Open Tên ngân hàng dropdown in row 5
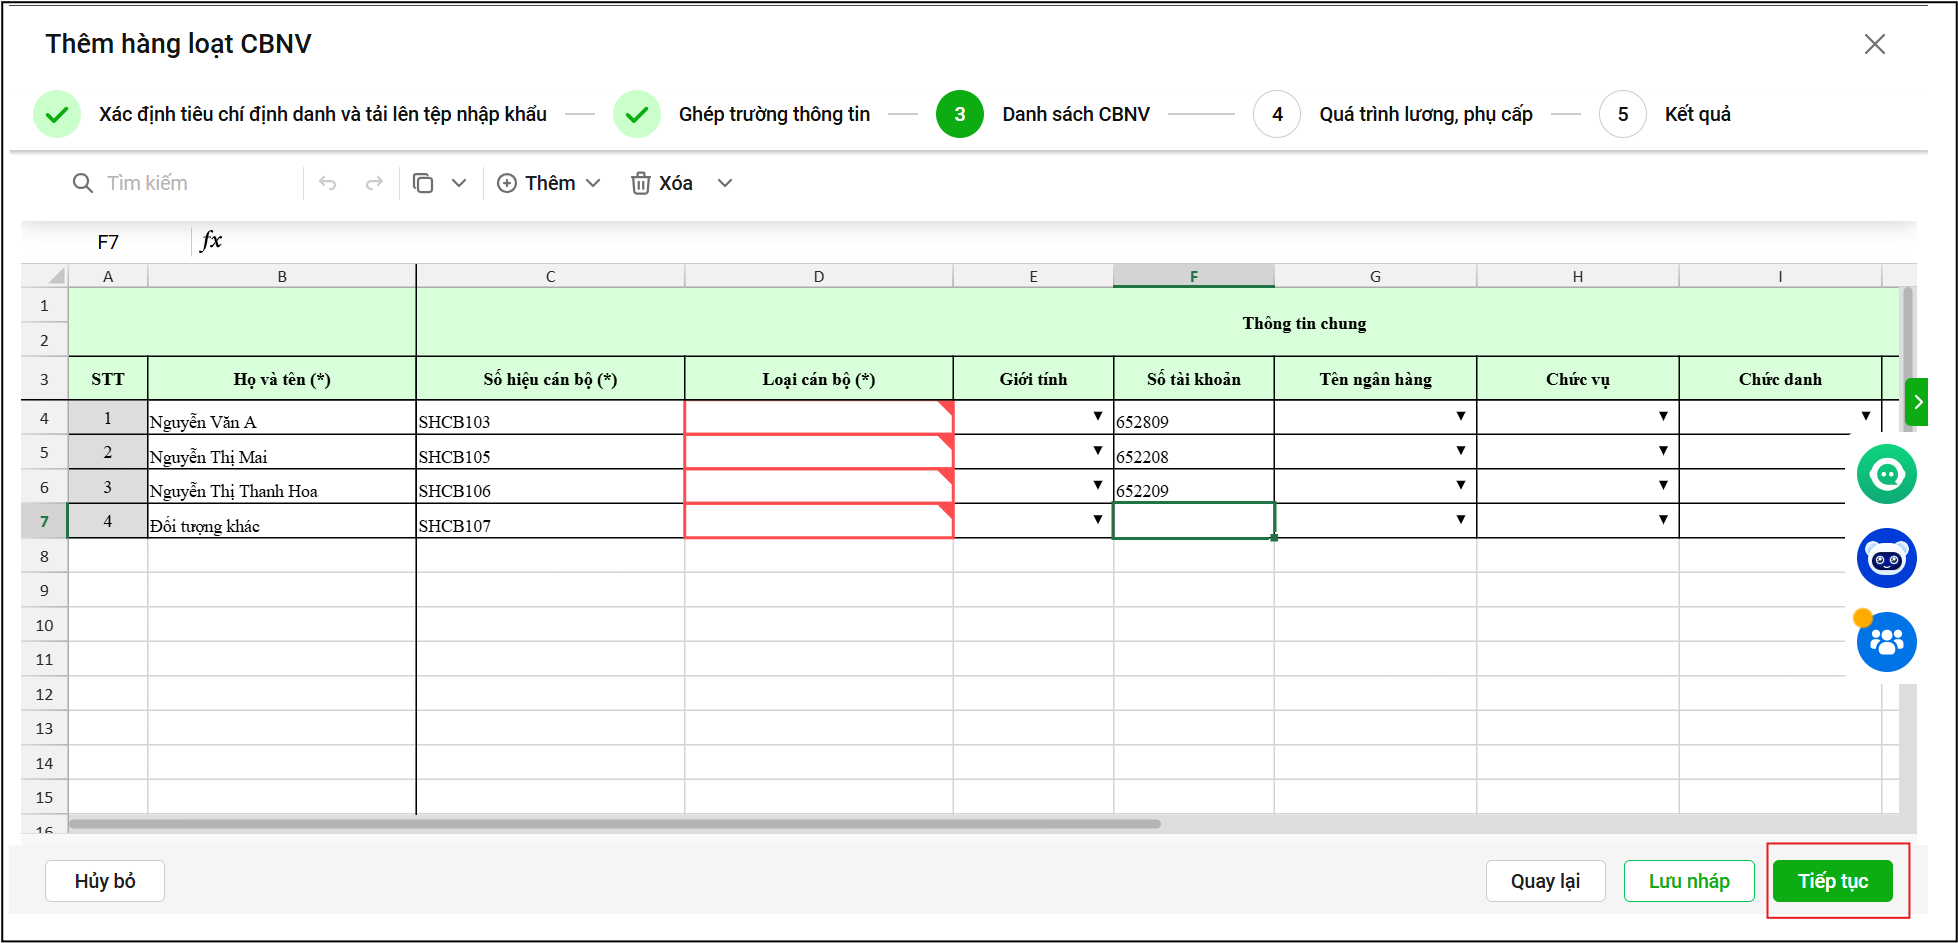Viewport: 1958px width, 943px height. point(1460,451)
